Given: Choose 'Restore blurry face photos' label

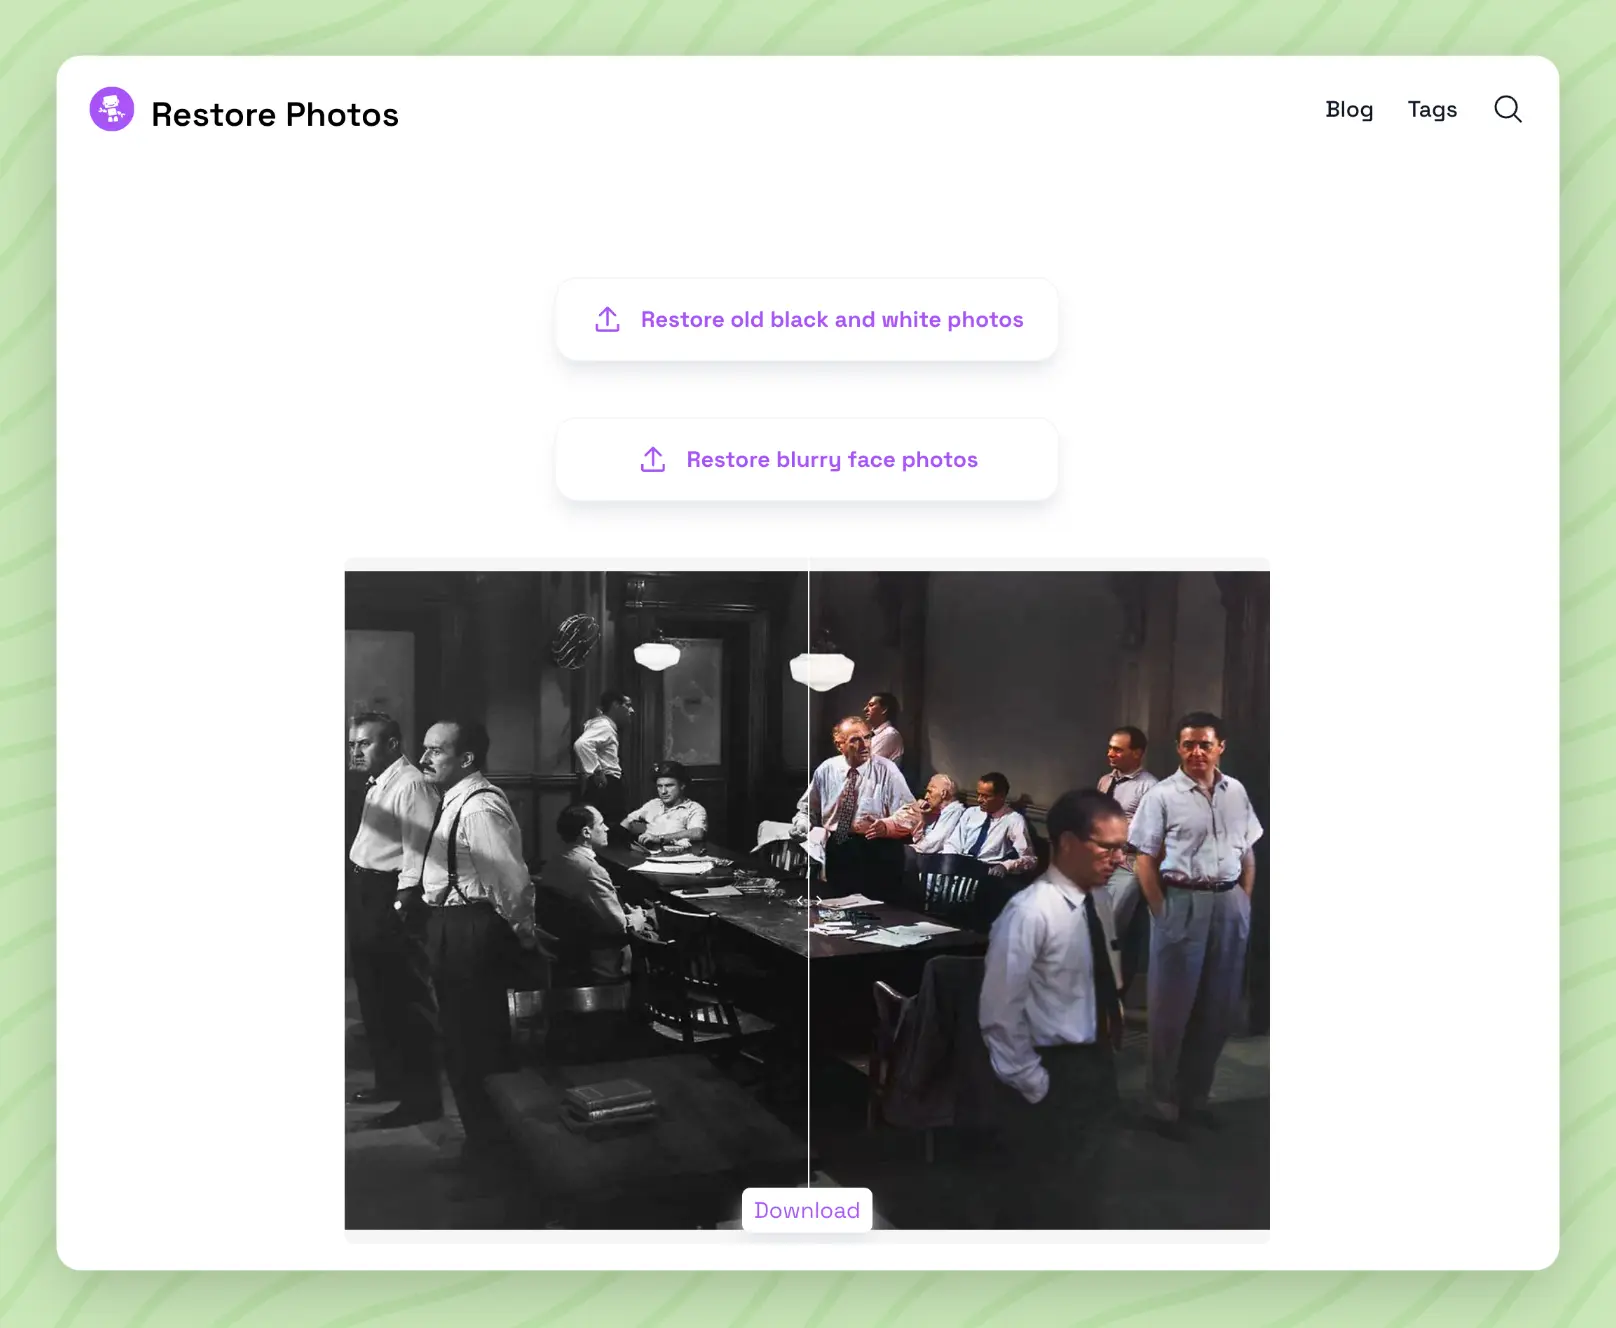Looking at the screenshot, I should pos(832,460).
